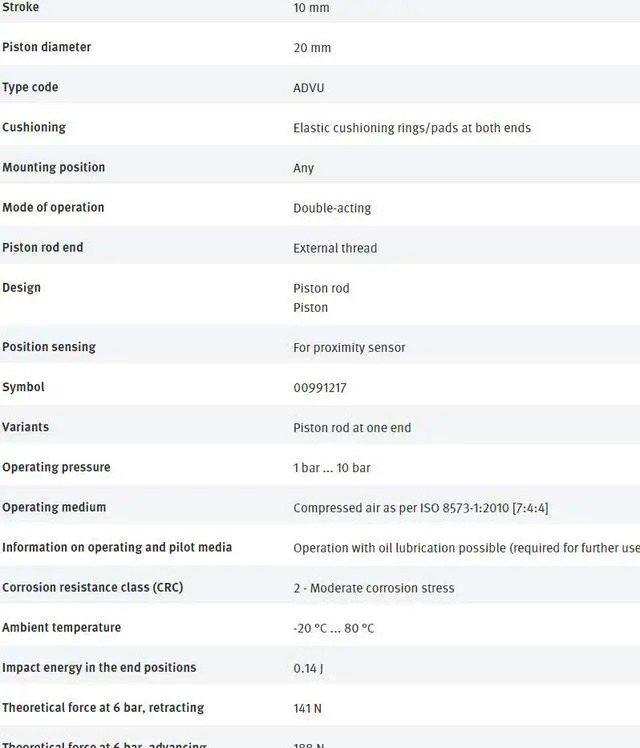
Task: Select the Piston diameter row label
Action: coord(46,47)
